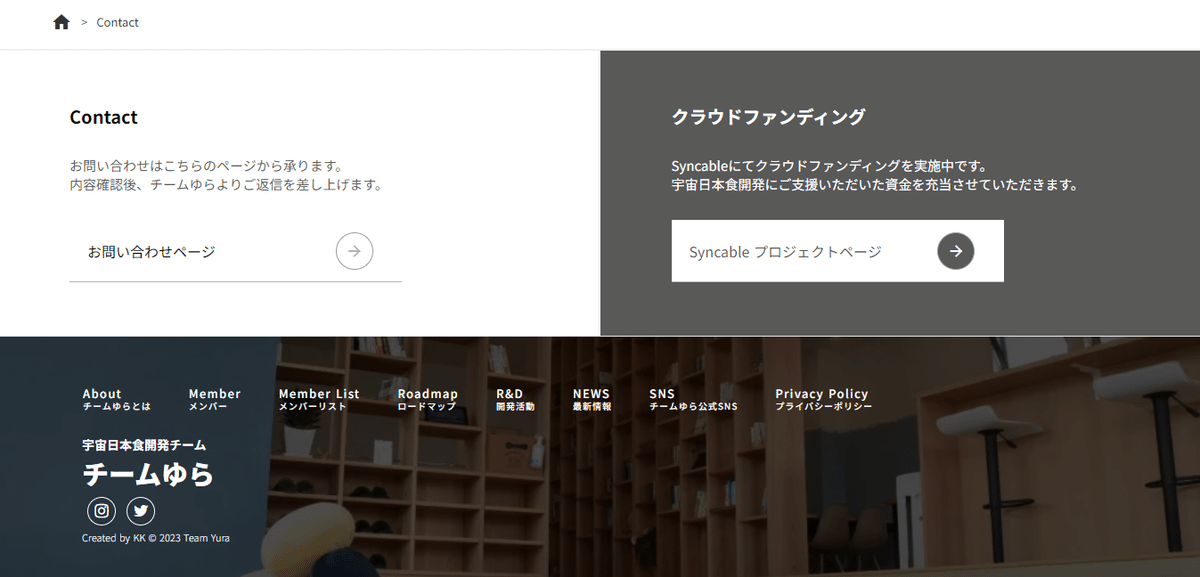
Task: Click Created by KK © 2023 Team Yura
Action: [156, 538]
